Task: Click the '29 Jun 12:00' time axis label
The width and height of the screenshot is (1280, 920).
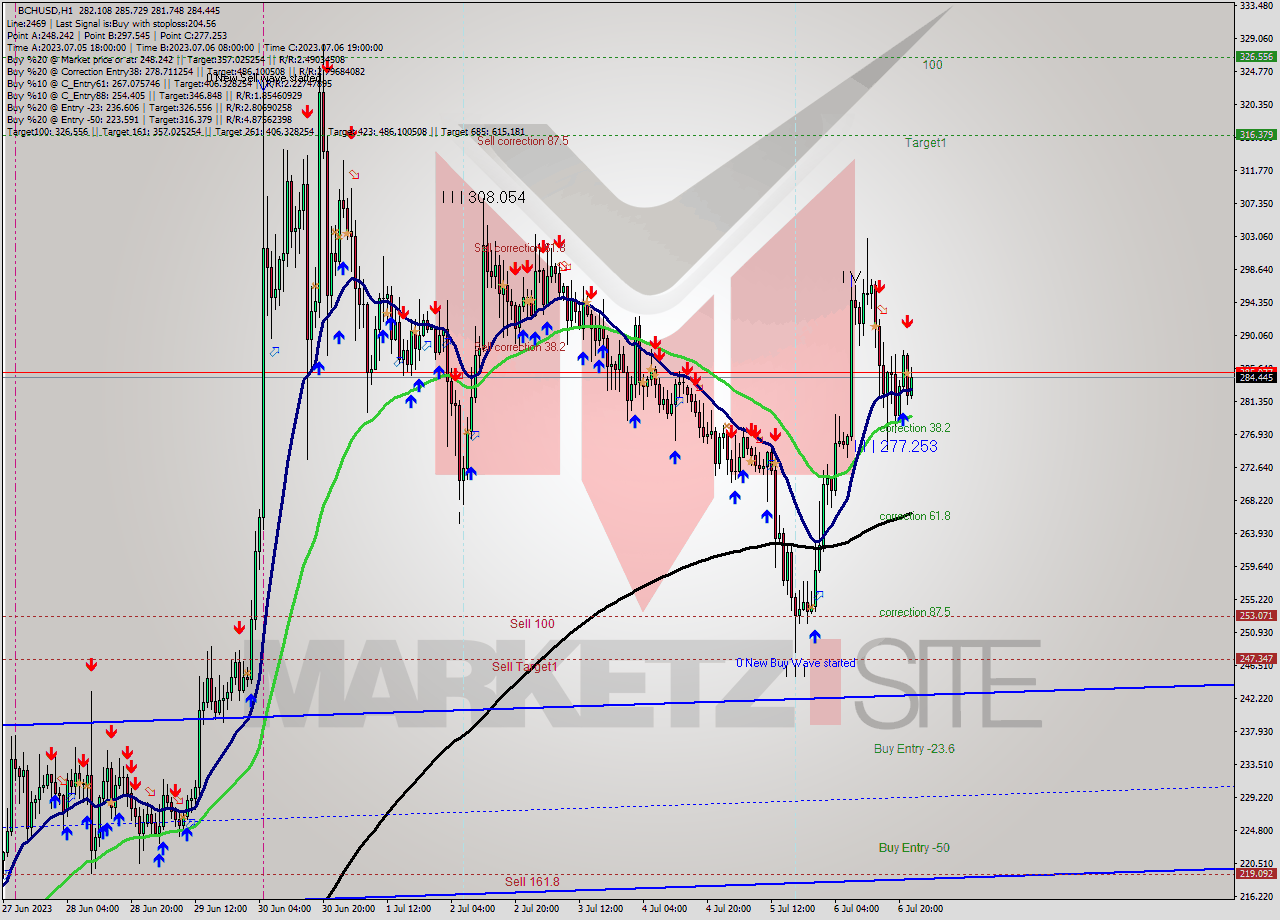Action: click(220, 909)
